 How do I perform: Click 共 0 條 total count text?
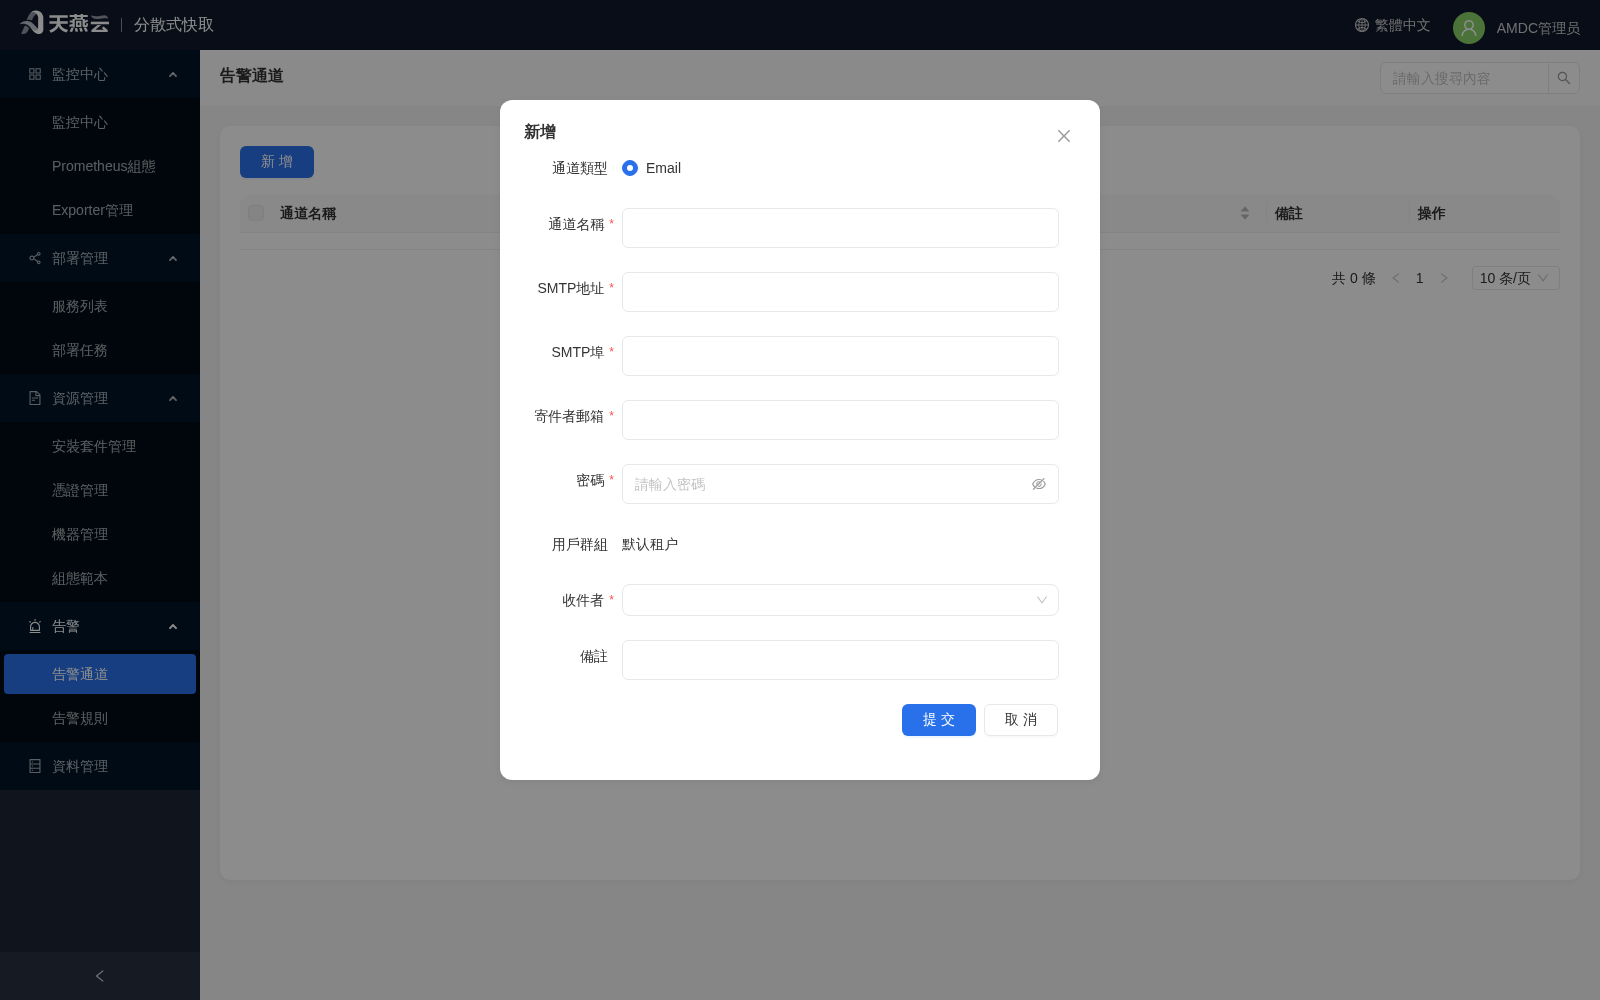point(1354,278)
